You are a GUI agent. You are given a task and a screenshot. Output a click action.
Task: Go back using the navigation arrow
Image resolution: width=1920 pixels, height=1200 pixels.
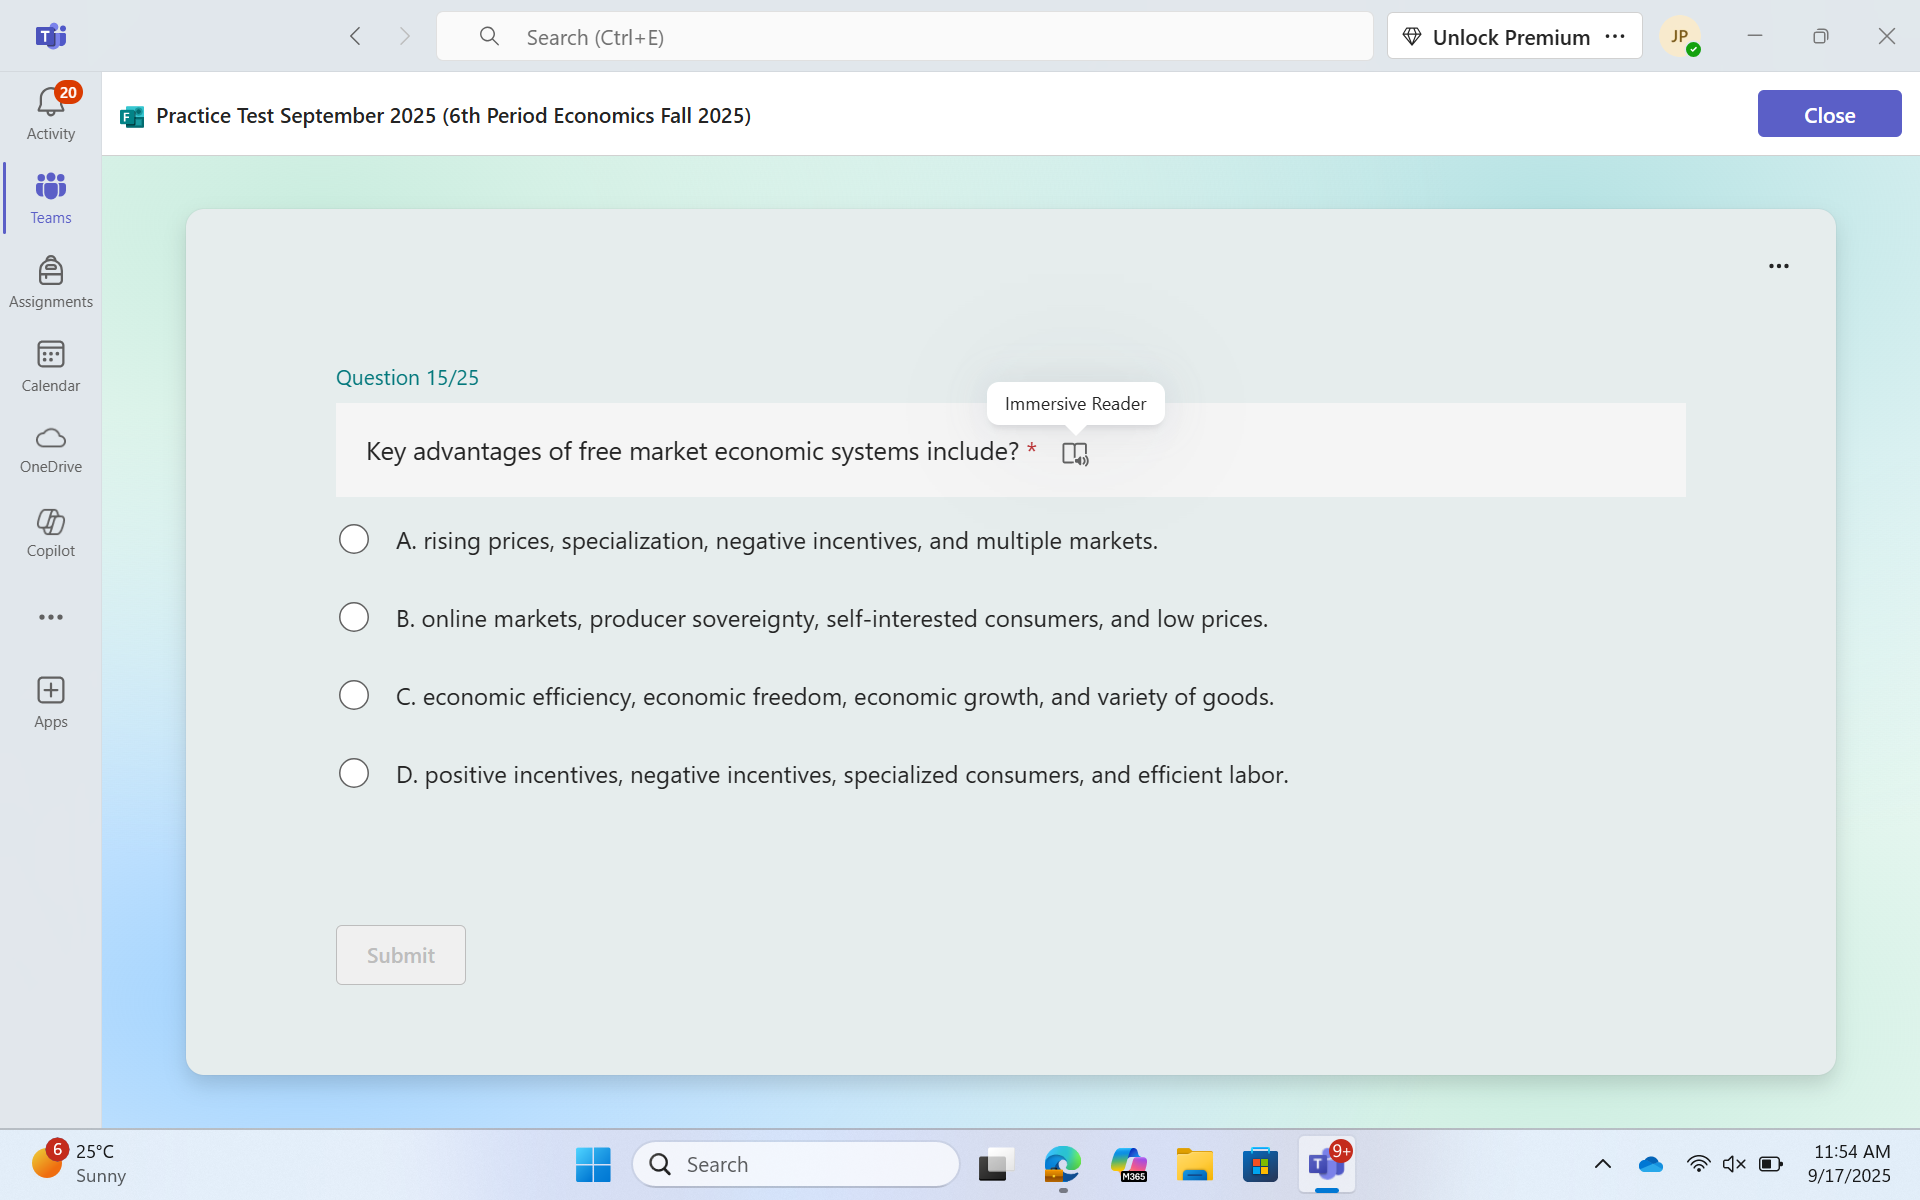point(355,37)
